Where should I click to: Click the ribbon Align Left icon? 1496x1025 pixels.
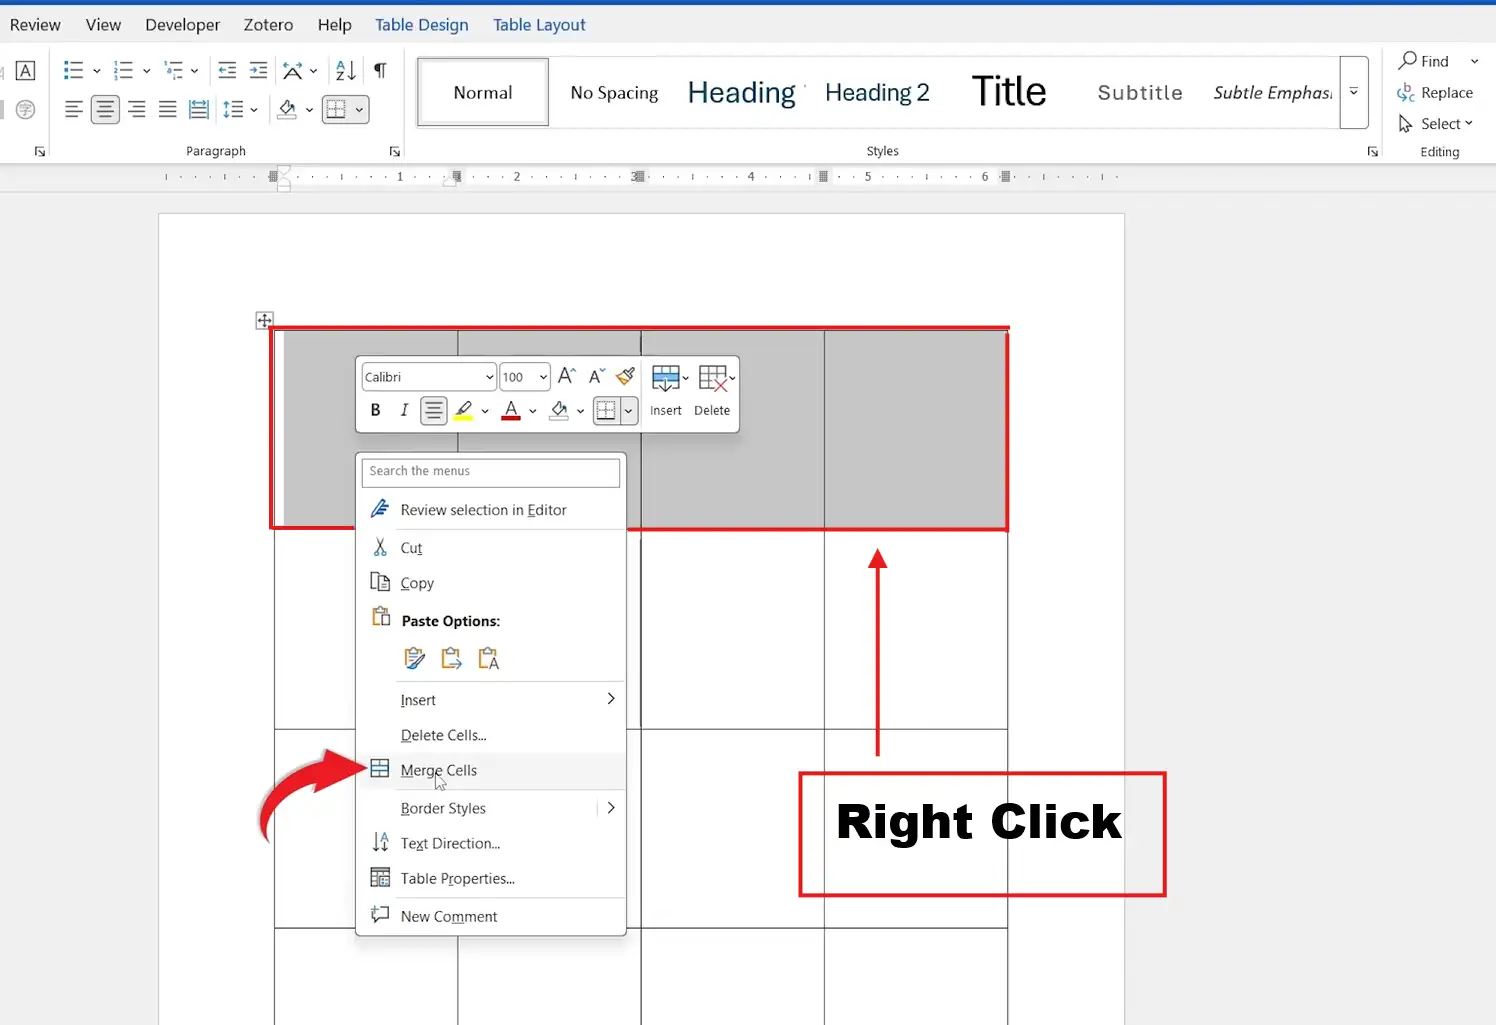pyautogui.click(x=73, y=109)
